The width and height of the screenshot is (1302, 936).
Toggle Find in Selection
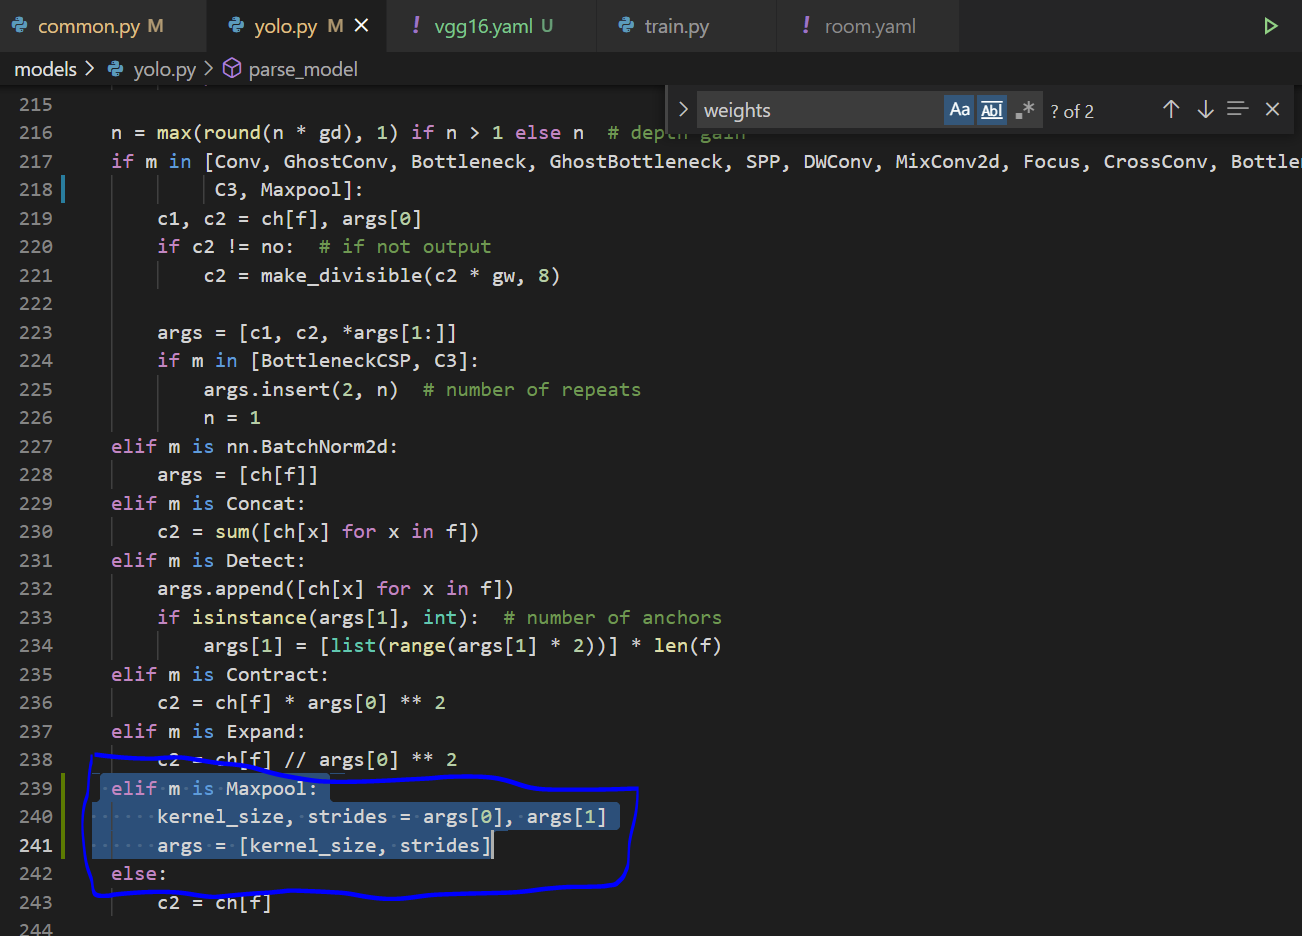[1238, 109]
